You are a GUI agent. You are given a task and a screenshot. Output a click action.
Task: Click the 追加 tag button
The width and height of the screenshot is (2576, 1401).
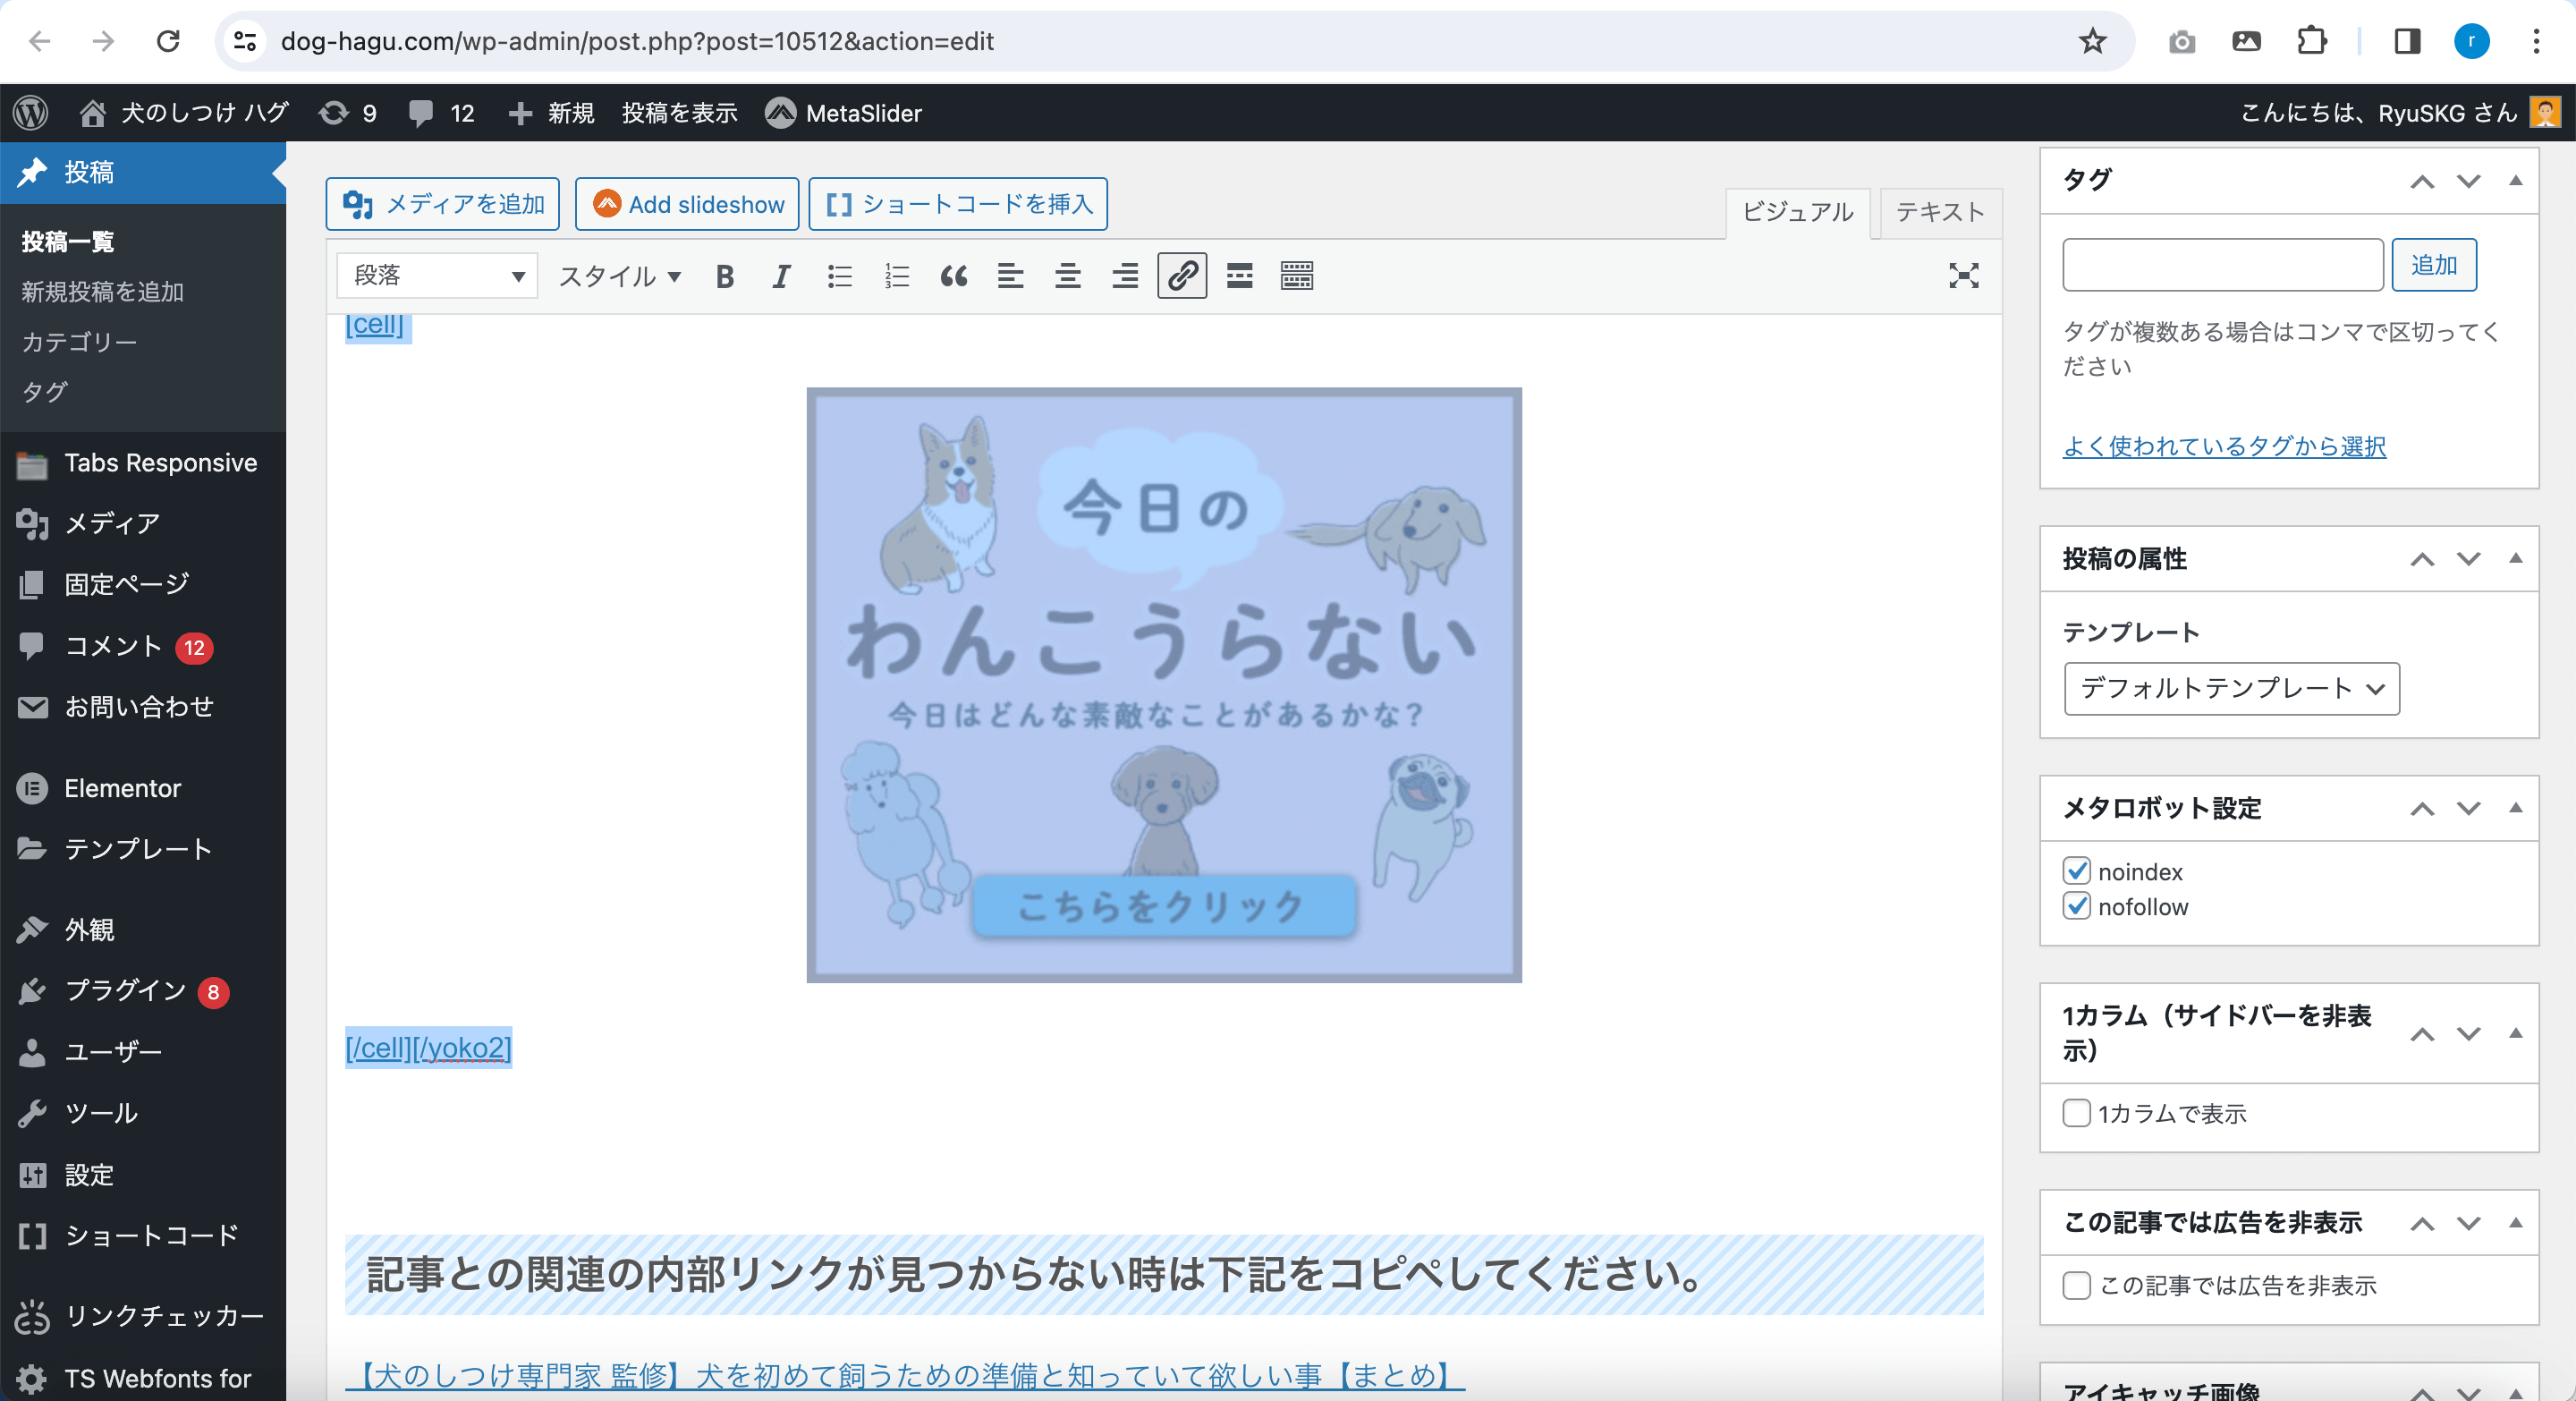click(x=2433, y=265)
